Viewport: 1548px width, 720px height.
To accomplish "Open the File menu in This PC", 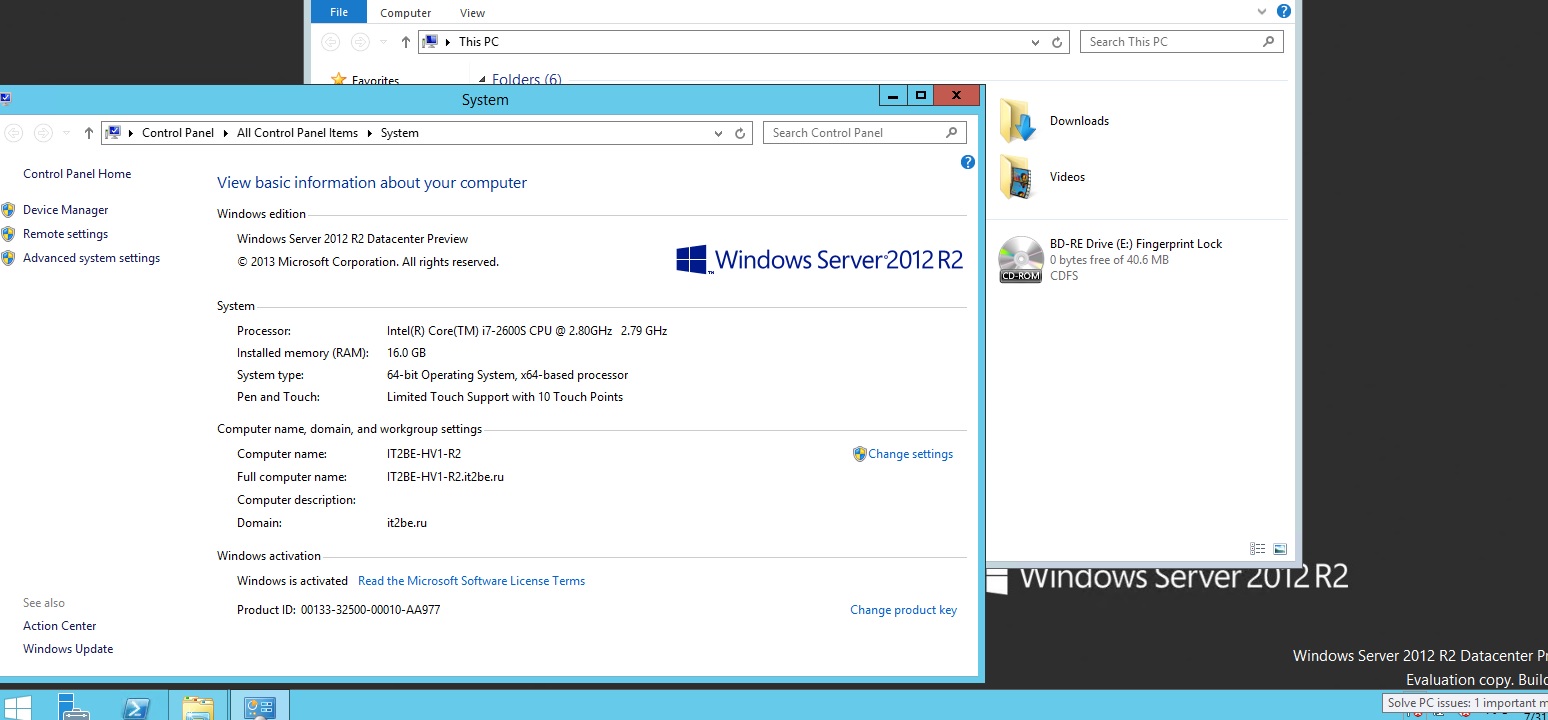I will (x=338, y=11).
